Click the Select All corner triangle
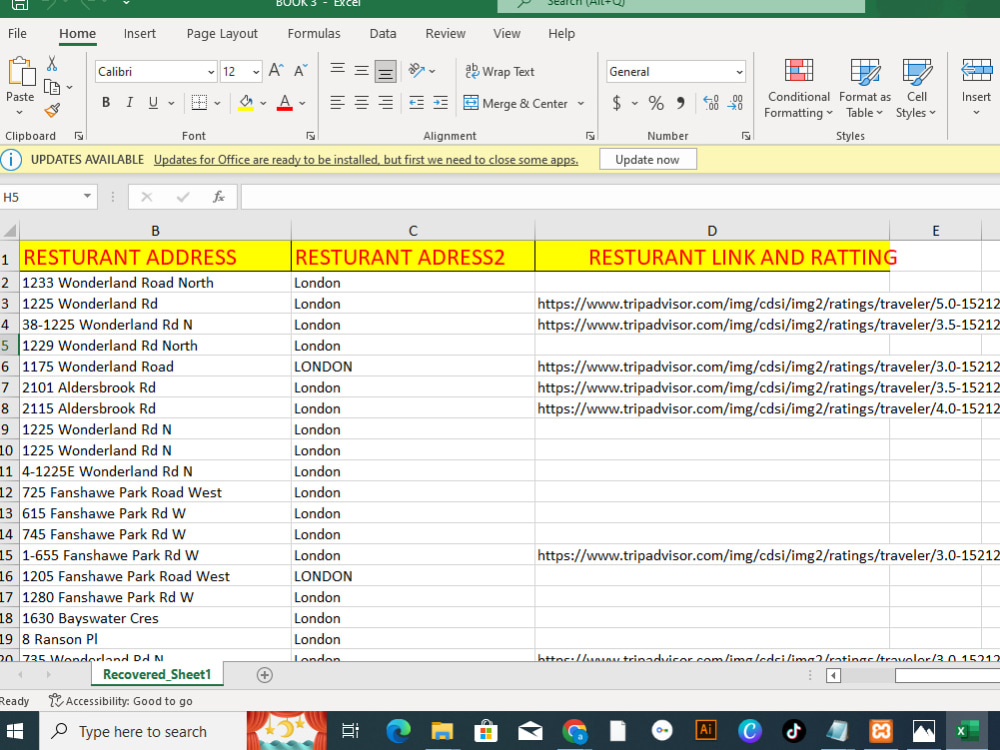The height and width of the screenshot is (750, 1000). (x=10, y=230)
